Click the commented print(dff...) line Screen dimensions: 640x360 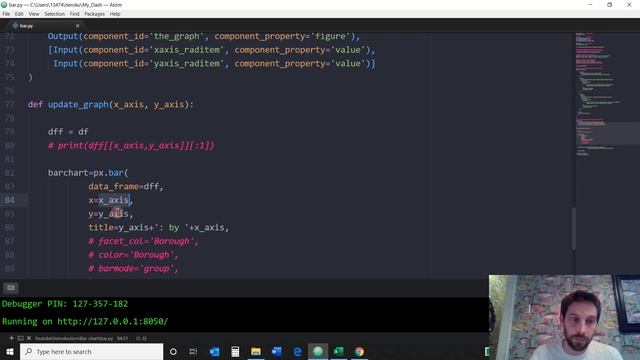pos(131,146)
